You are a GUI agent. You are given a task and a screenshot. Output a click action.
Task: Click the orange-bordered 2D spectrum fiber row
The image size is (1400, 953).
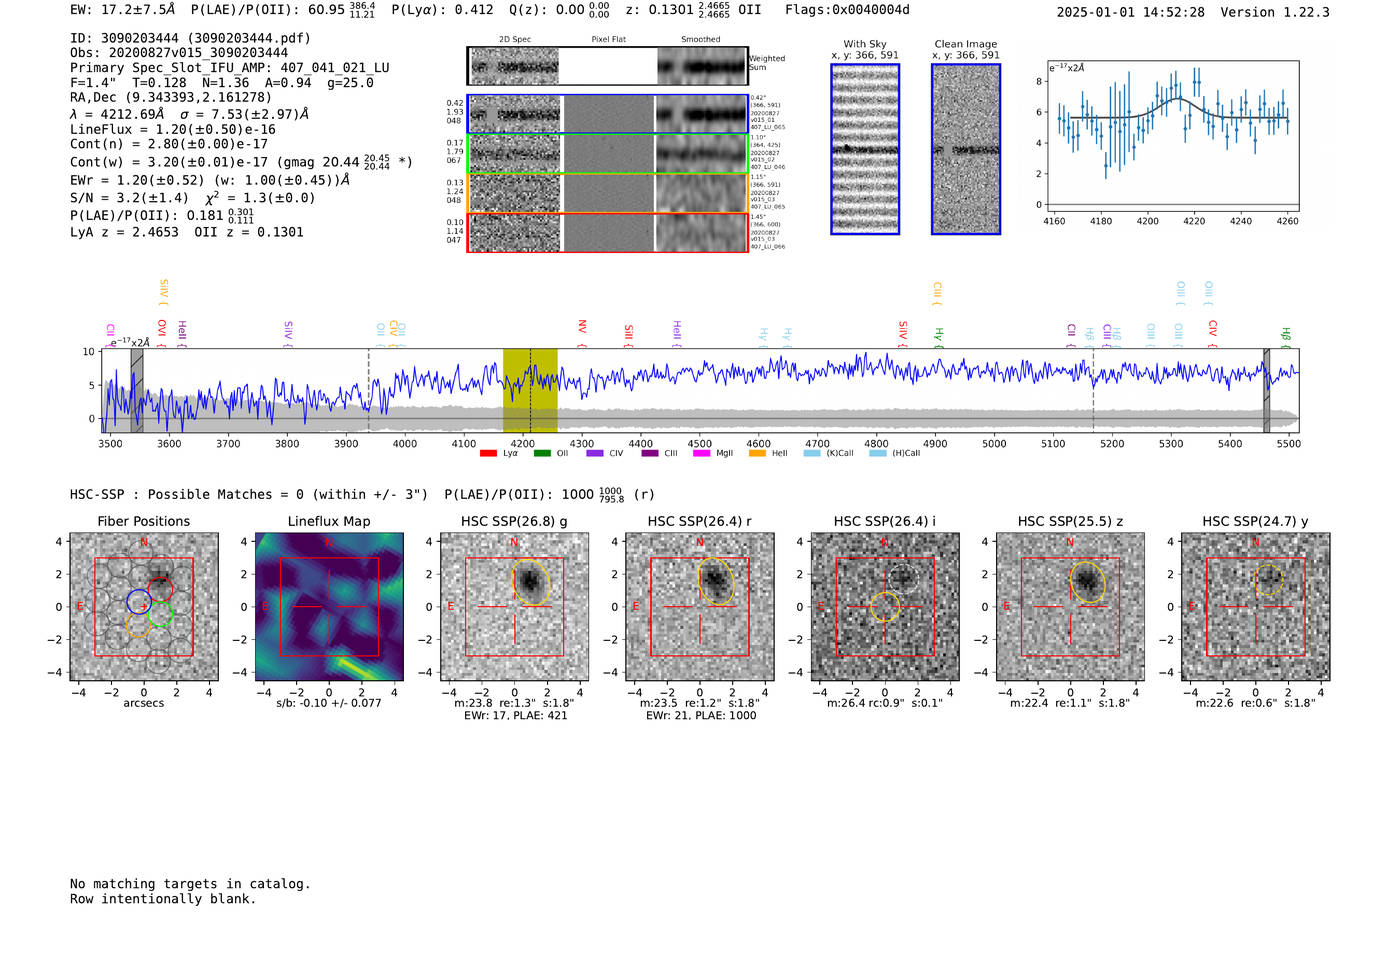pos(608,193)
